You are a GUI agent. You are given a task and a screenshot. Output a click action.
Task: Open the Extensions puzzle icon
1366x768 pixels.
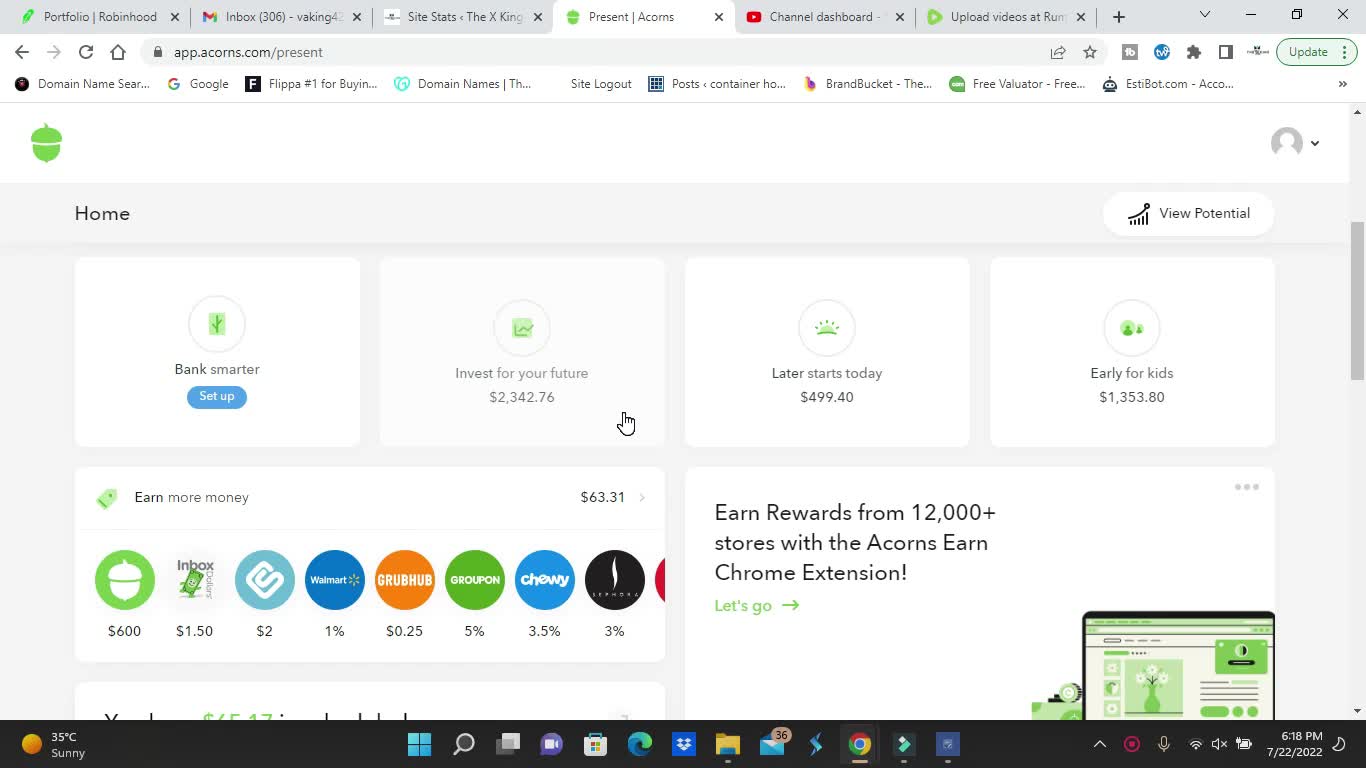(x=1194, y=52)
